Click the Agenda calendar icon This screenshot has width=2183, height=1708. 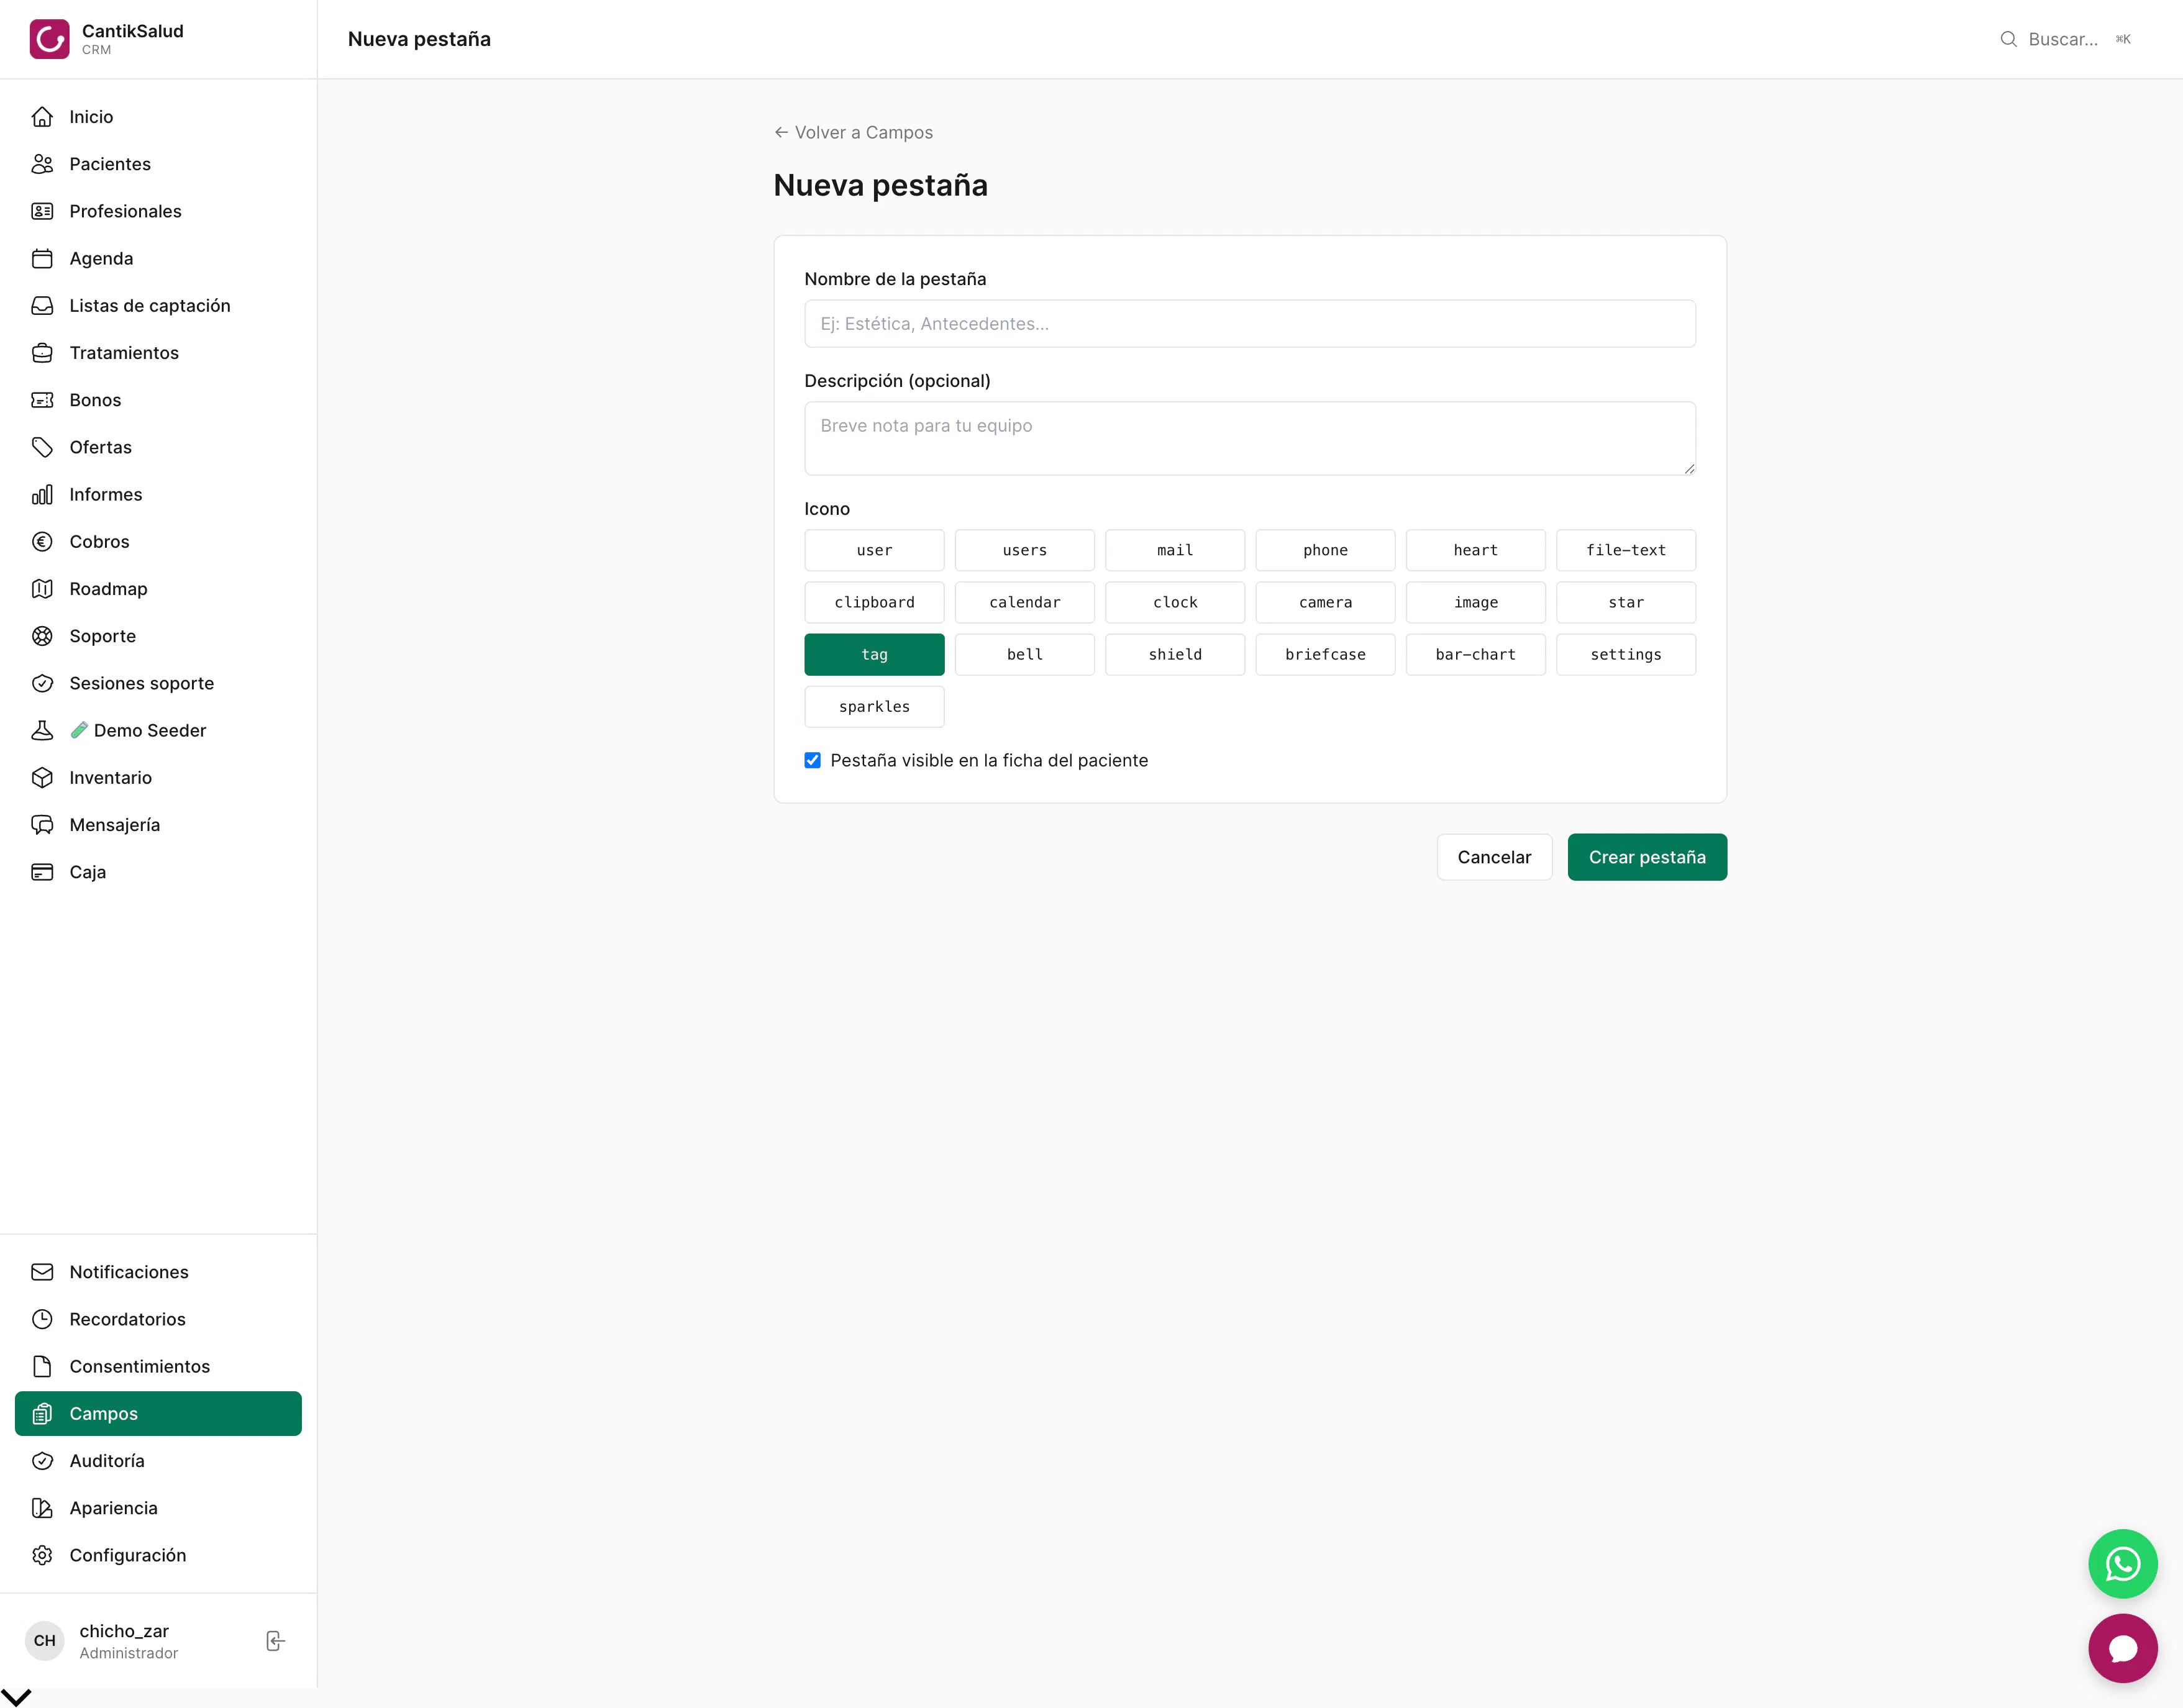(42, 258)
